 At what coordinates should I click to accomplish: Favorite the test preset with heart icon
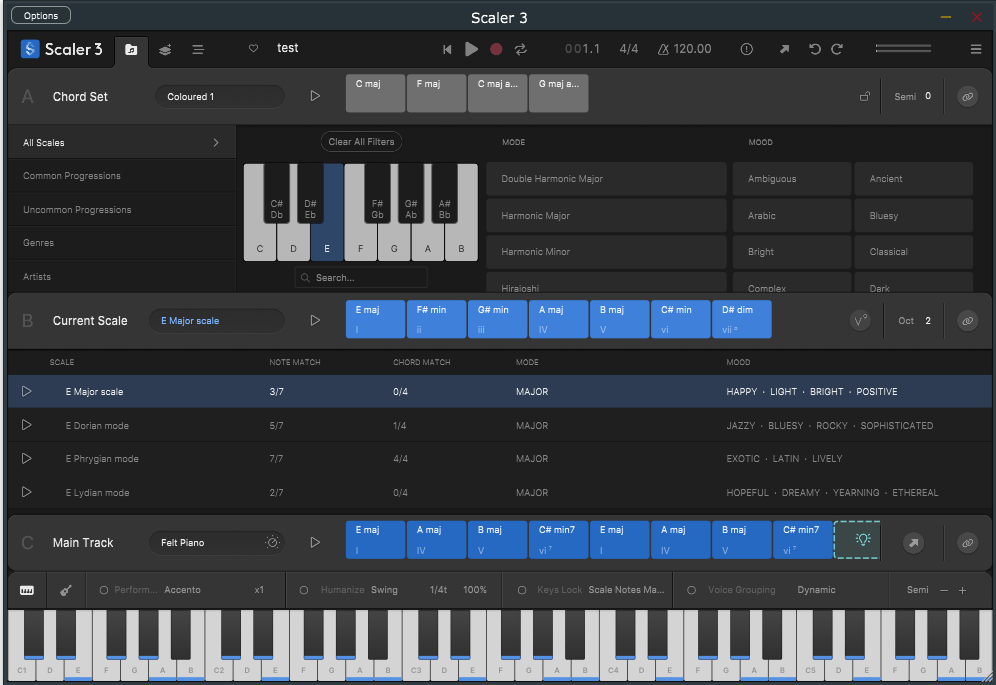(x=253, y=48)
